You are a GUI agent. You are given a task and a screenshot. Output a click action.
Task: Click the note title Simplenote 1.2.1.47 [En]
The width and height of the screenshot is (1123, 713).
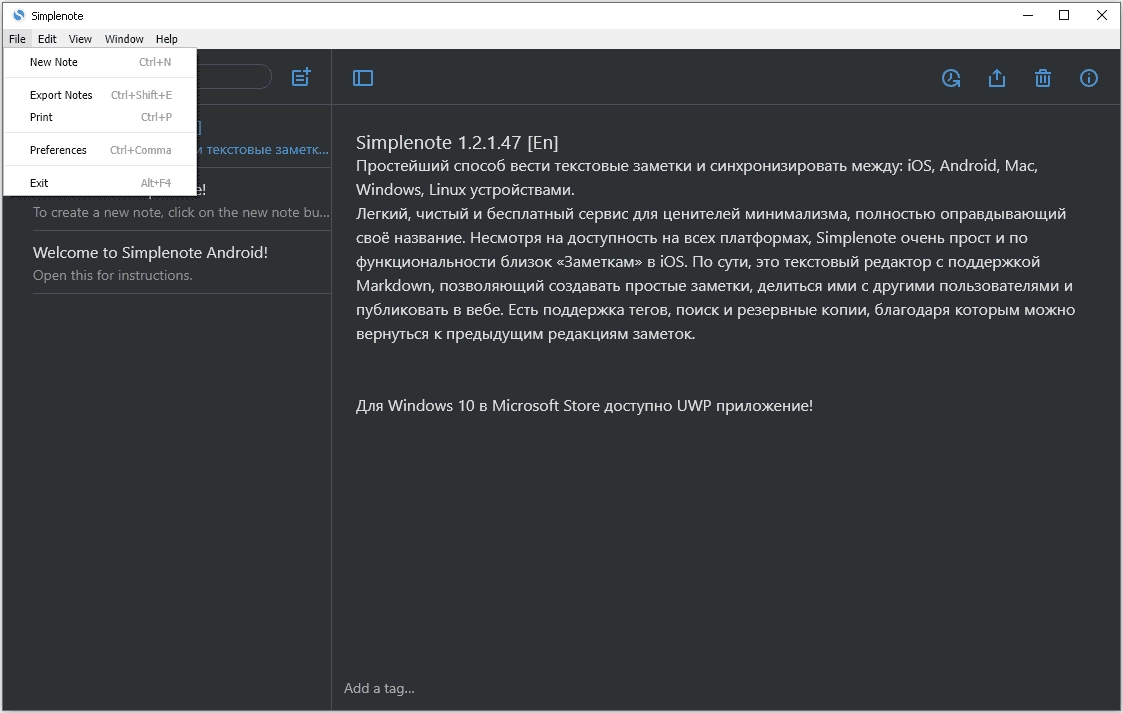click(457, 142)
